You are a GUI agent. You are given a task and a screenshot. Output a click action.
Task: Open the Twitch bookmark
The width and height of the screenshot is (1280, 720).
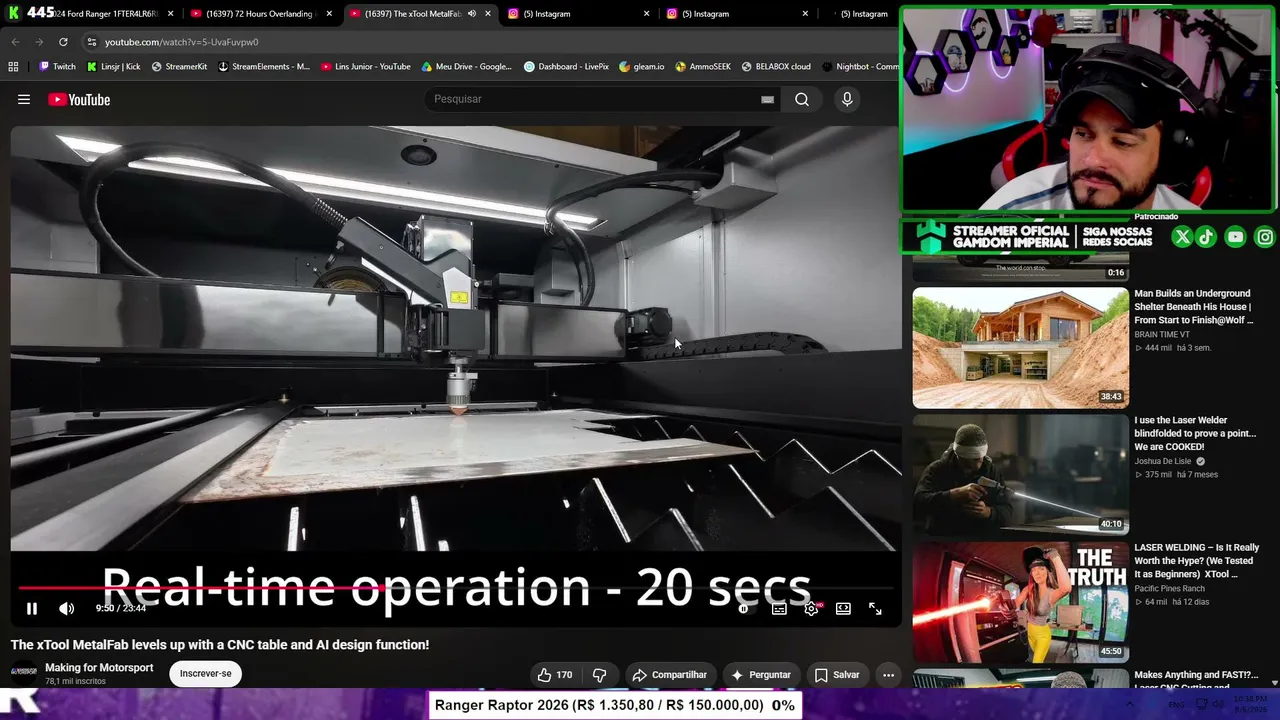(57, 67)
